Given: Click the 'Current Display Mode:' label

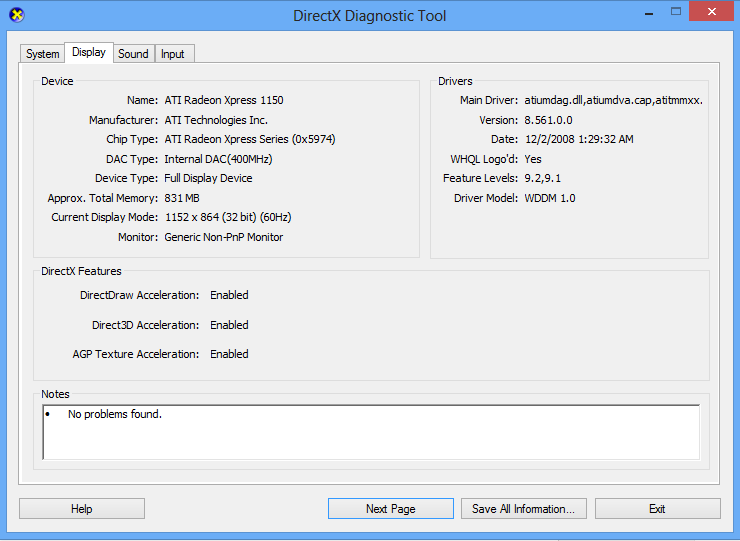Looking at the screenshot, I should [x=105, y=217].
